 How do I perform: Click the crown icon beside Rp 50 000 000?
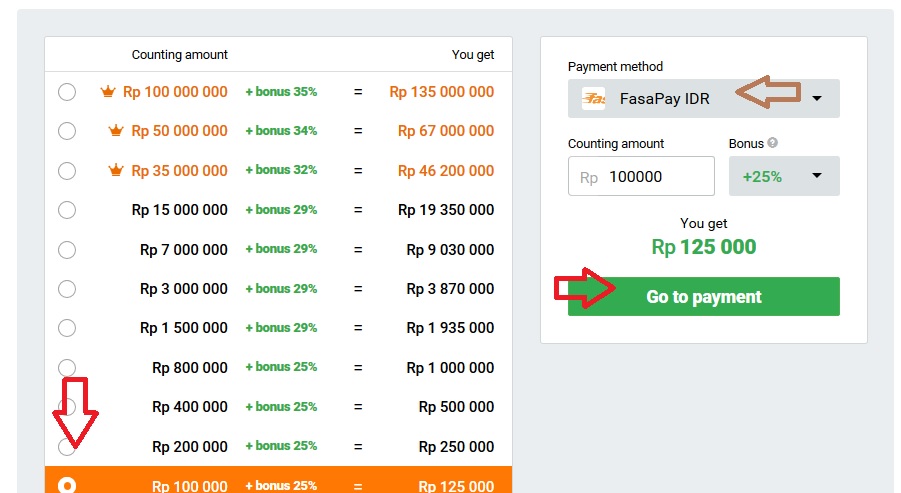click(x=117, y=131)
